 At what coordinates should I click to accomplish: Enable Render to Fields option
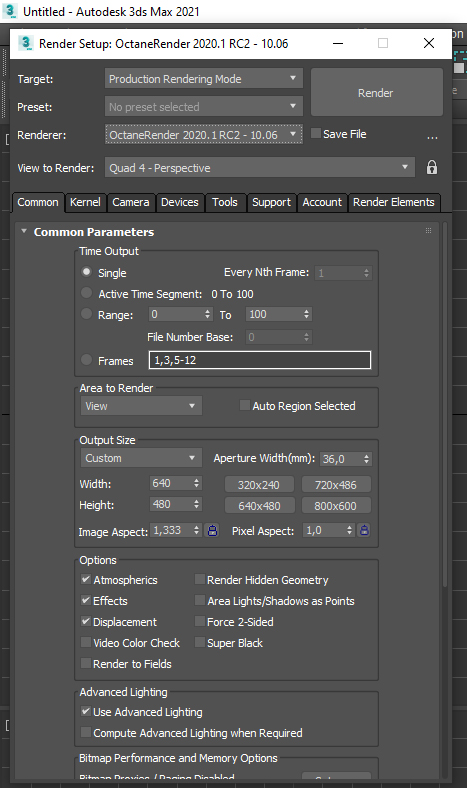click(x=86, y=664)
